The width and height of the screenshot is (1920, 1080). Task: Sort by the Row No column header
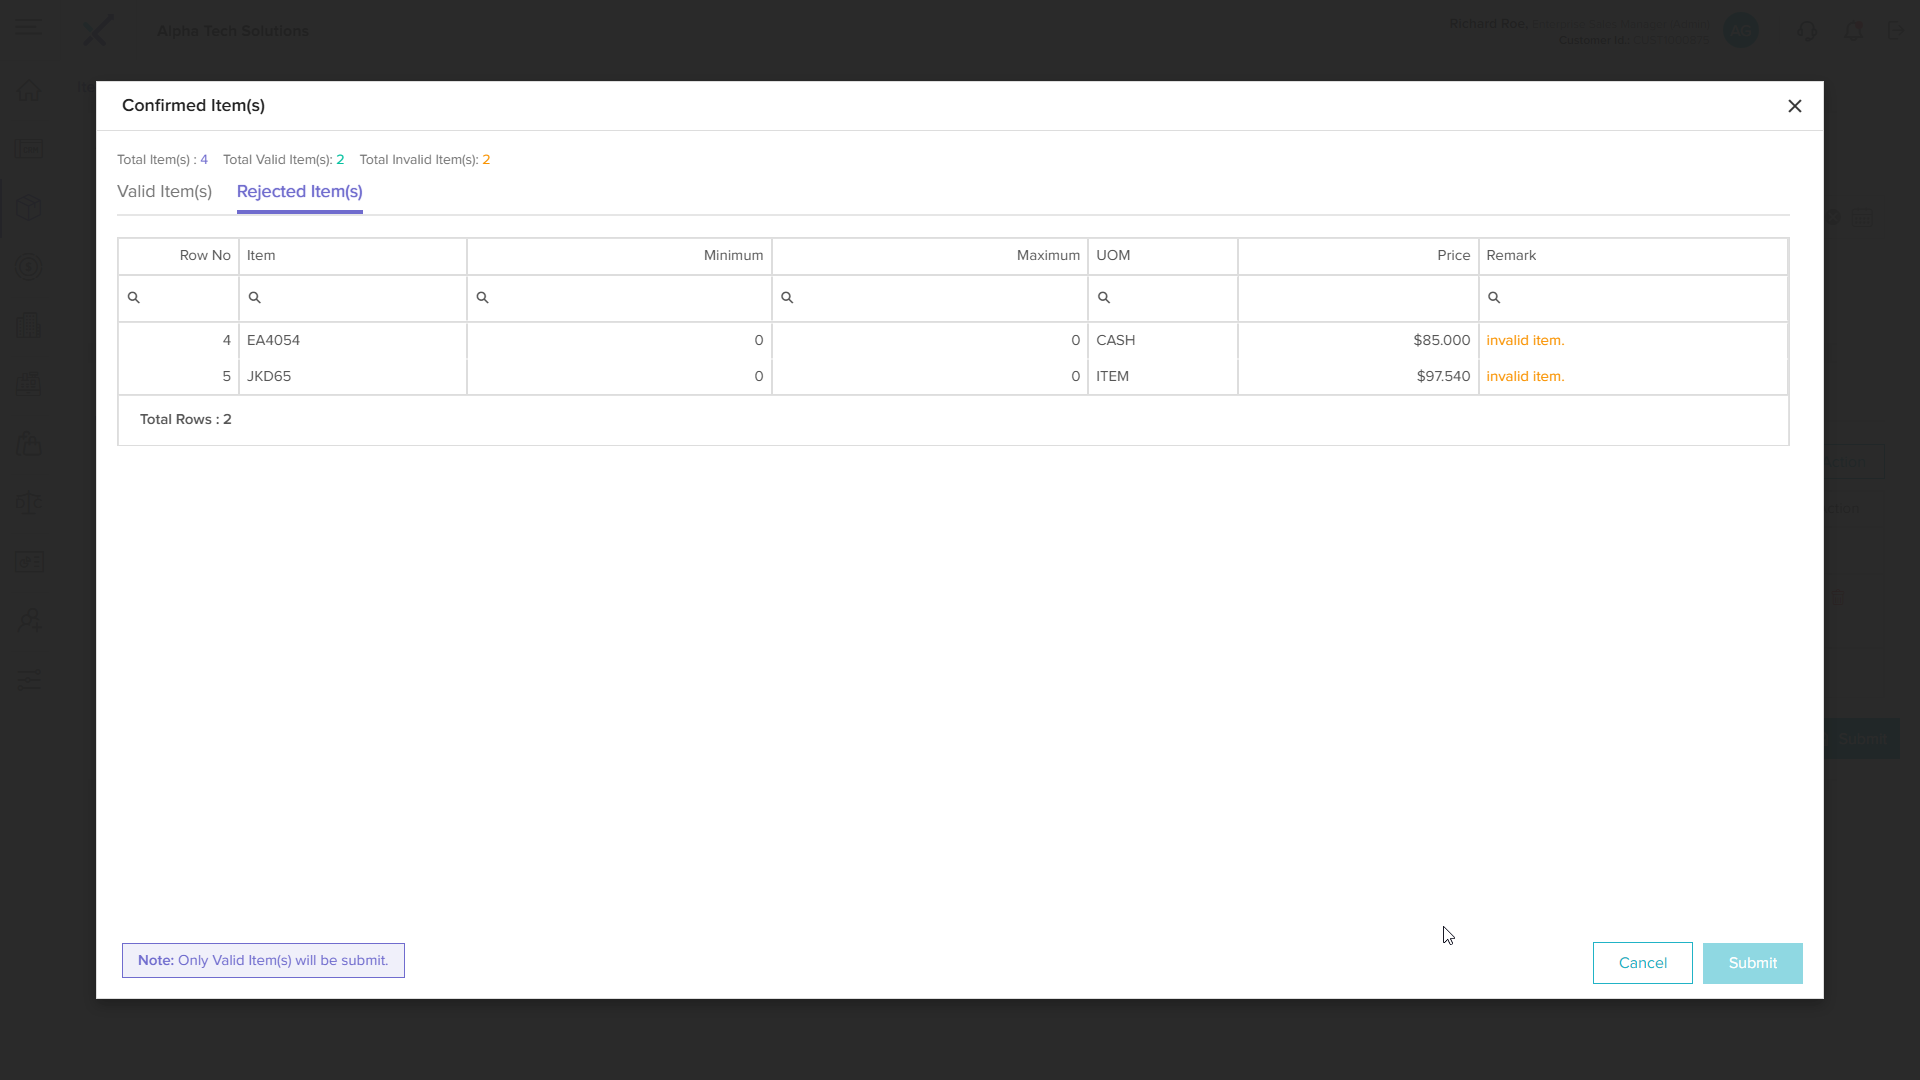205,255
